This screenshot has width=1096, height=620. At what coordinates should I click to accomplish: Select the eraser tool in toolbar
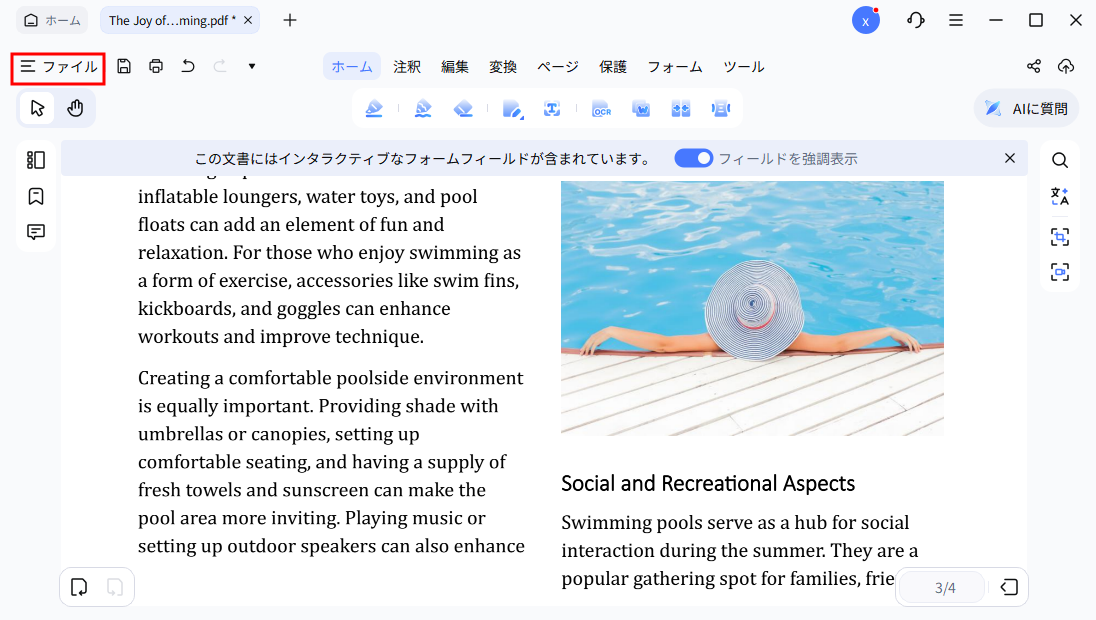coord(463,109)
